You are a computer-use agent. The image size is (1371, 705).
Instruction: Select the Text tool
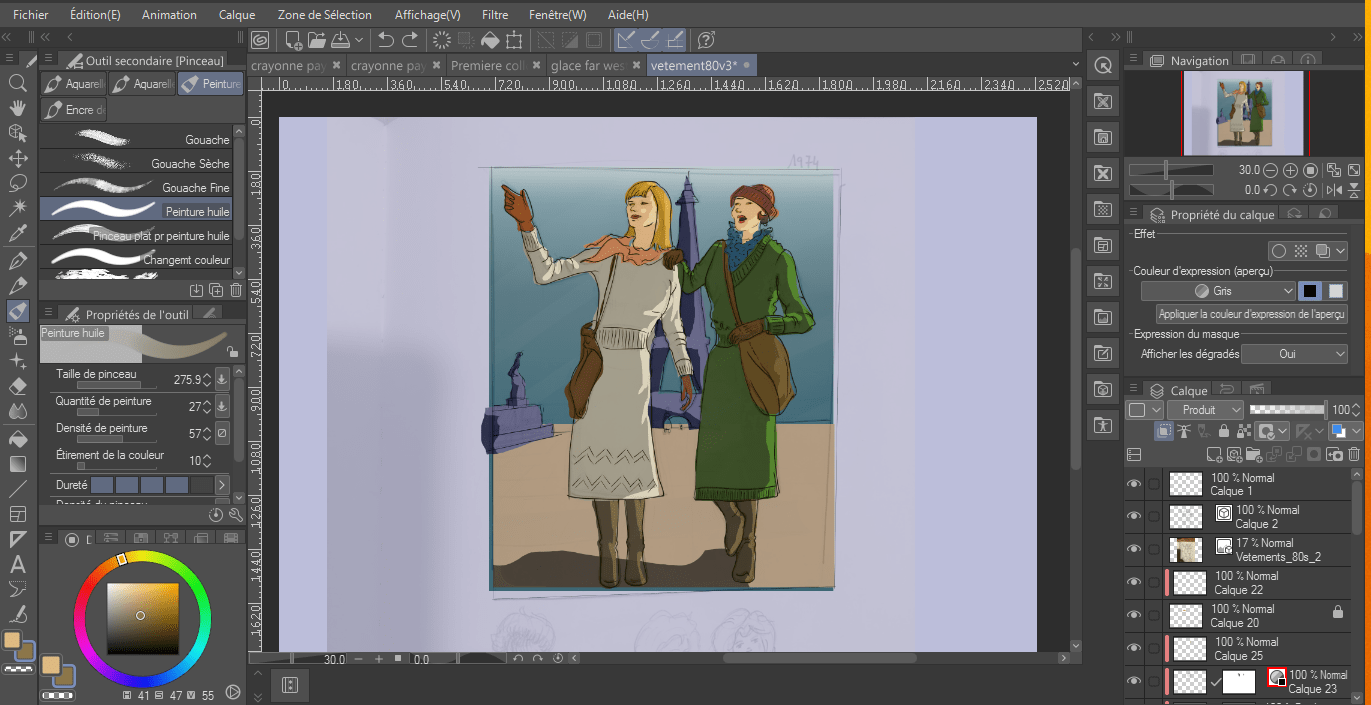click(17, 565)
